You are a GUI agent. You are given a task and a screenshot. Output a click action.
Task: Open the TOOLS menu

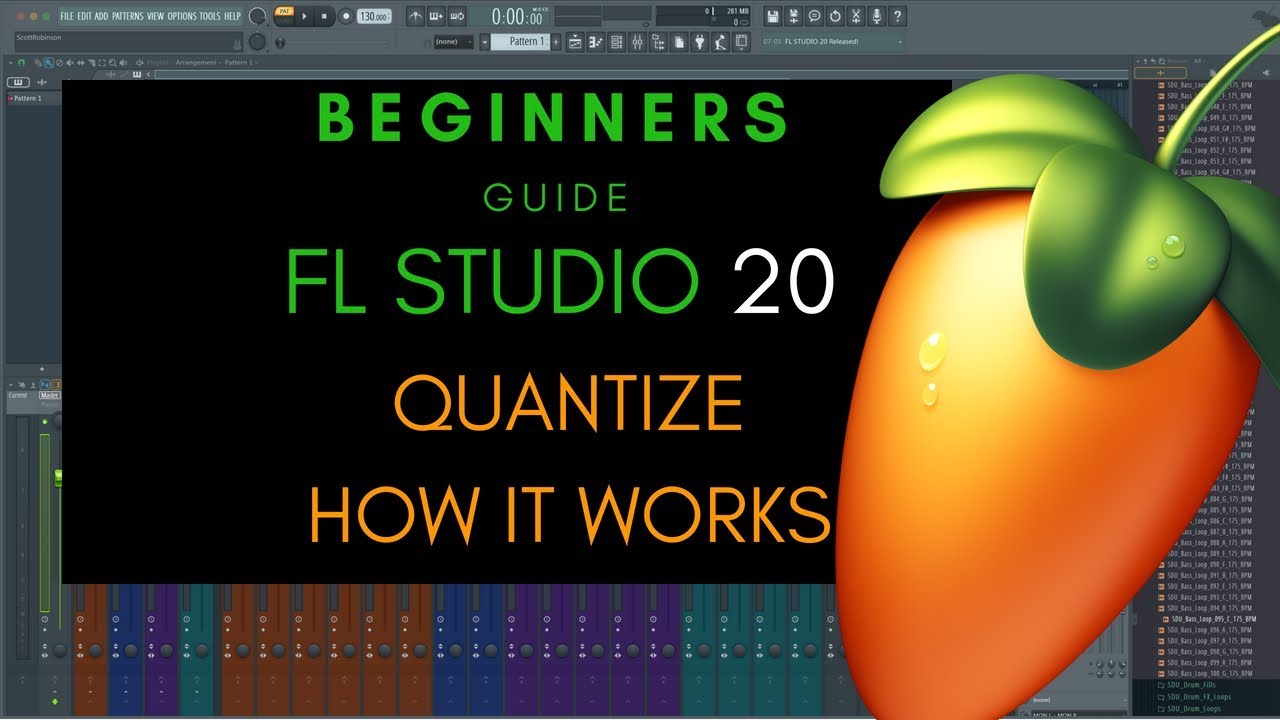point(210,16)
